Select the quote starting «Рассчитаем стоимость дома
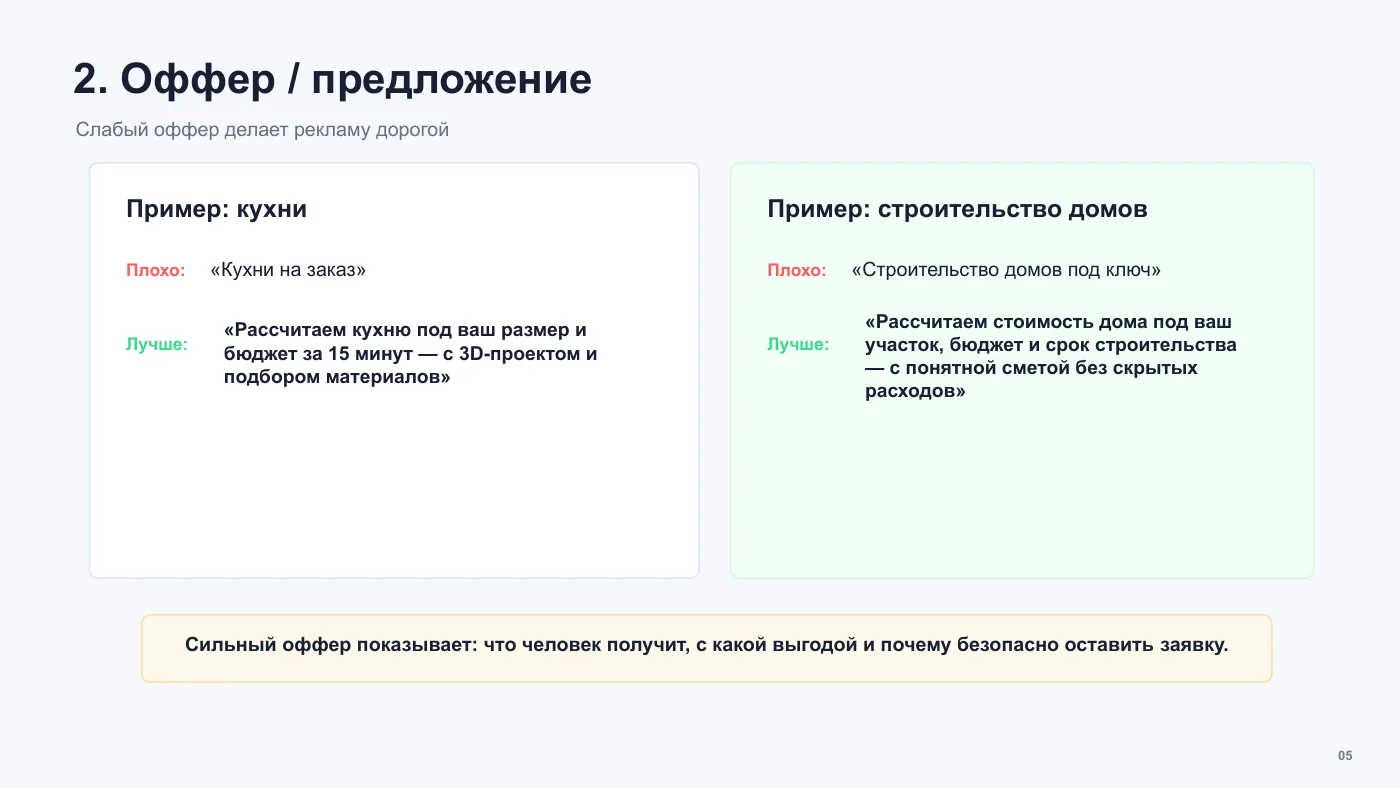This screenshot has width=1400, height=789. (x=1051, y=357)
